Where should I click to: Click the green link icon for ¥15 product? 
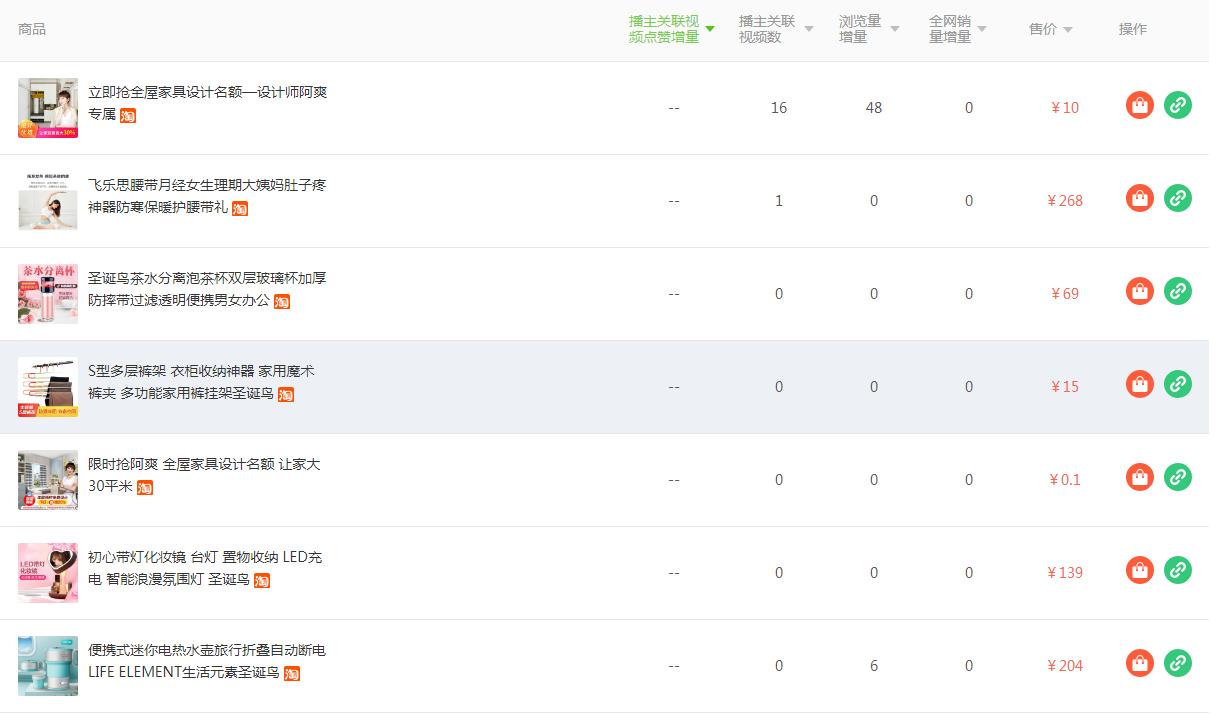tap(1177, 384)
